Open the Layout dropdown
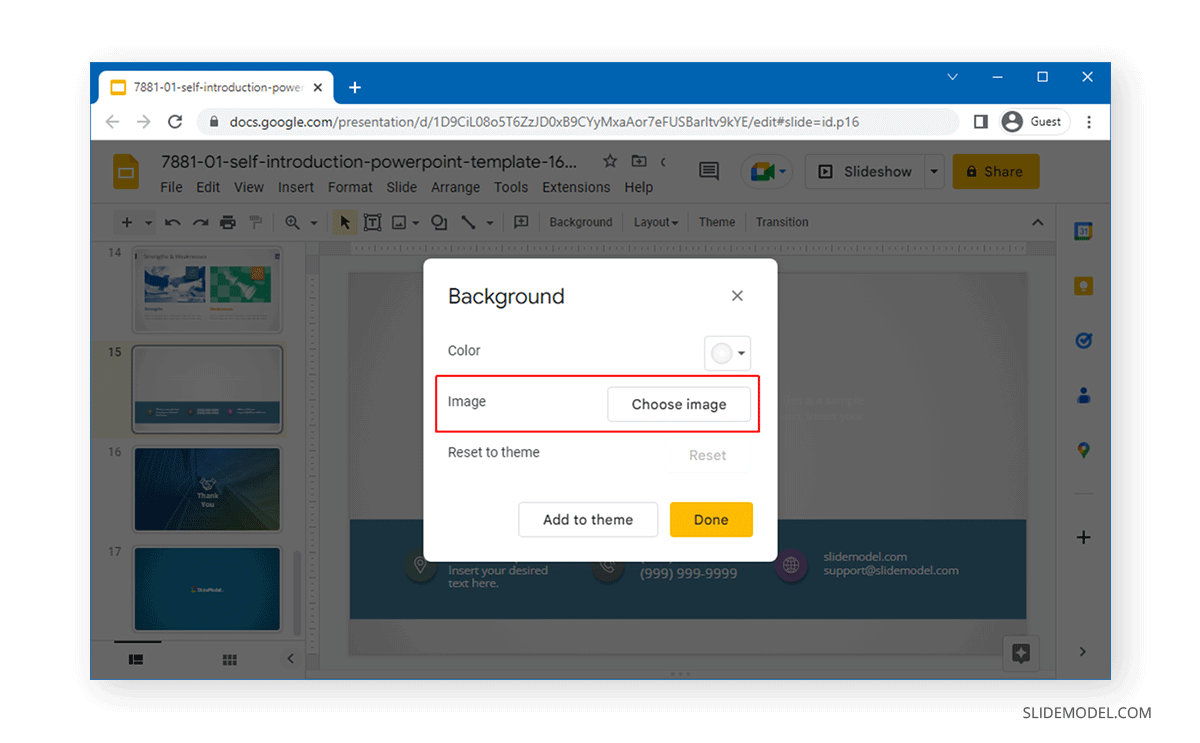1200x743 pixels. click(655, 222)
